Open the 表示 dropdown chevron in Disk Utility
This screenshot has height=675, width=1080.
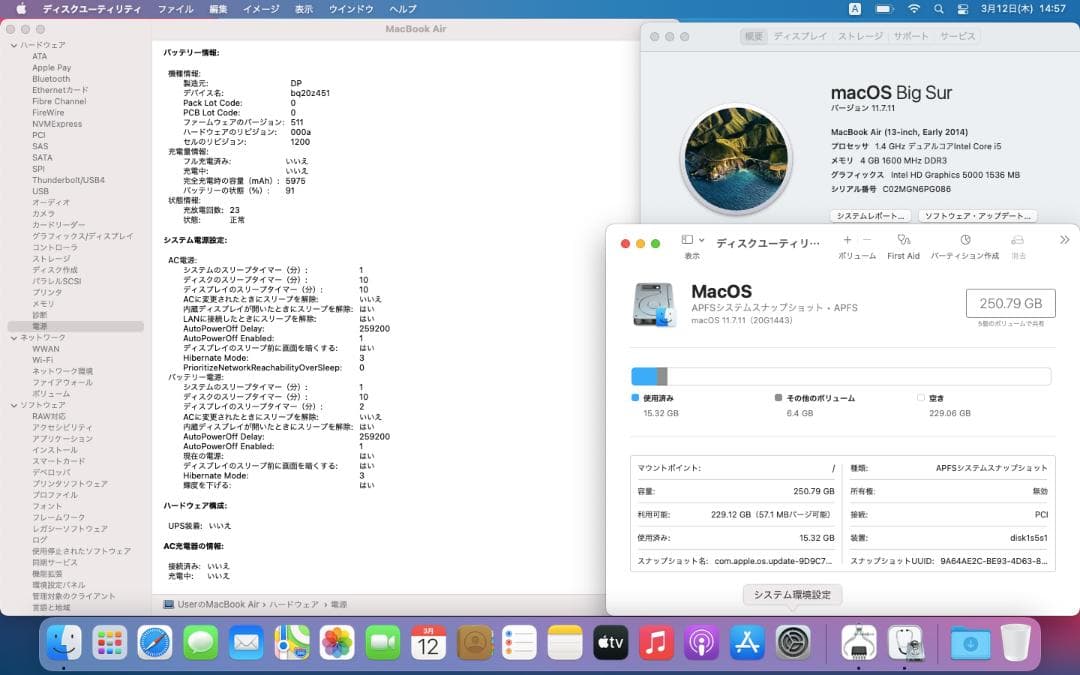click(701, 240)
